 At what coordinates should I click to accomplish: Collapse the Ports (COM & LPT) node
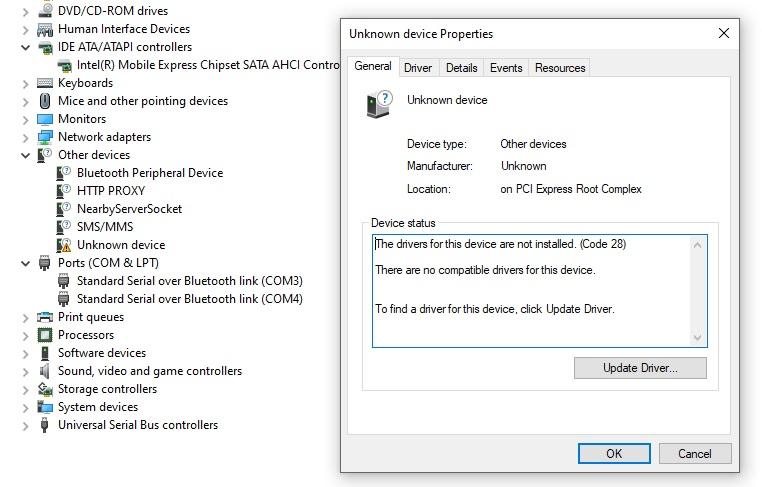(x=25, y=263)
